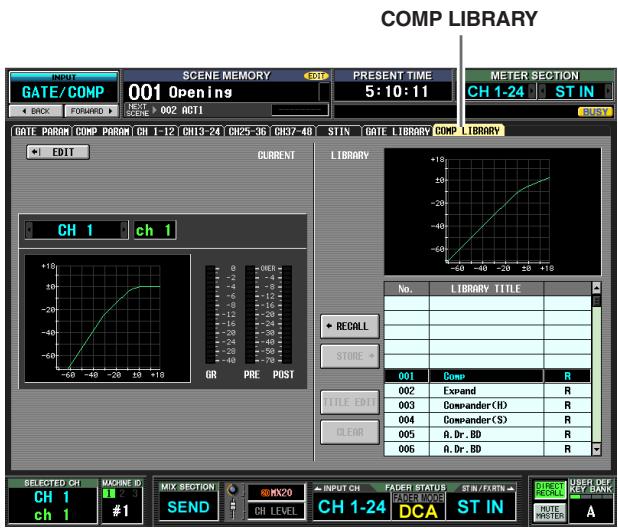
Task: Toggle MUTE MASTER button
Action: click(x=550, y=512)
